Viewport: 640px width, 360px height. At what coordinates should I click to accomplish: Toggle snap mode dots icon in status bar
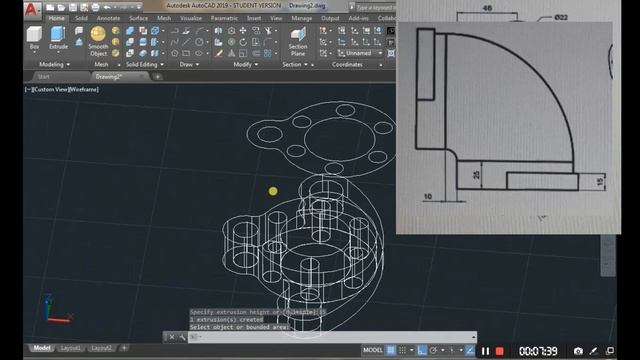point(402,350)
